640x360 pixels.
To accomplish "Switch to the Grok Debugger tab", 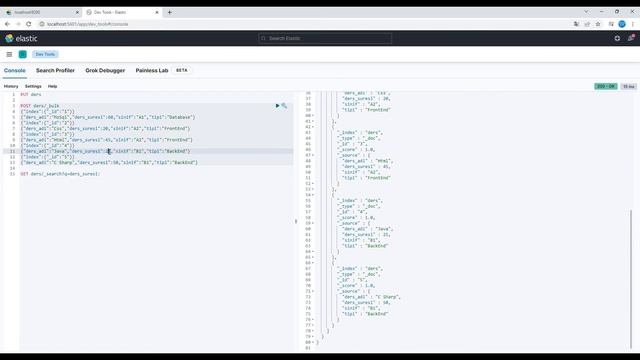I will click(x=105, y=70).
